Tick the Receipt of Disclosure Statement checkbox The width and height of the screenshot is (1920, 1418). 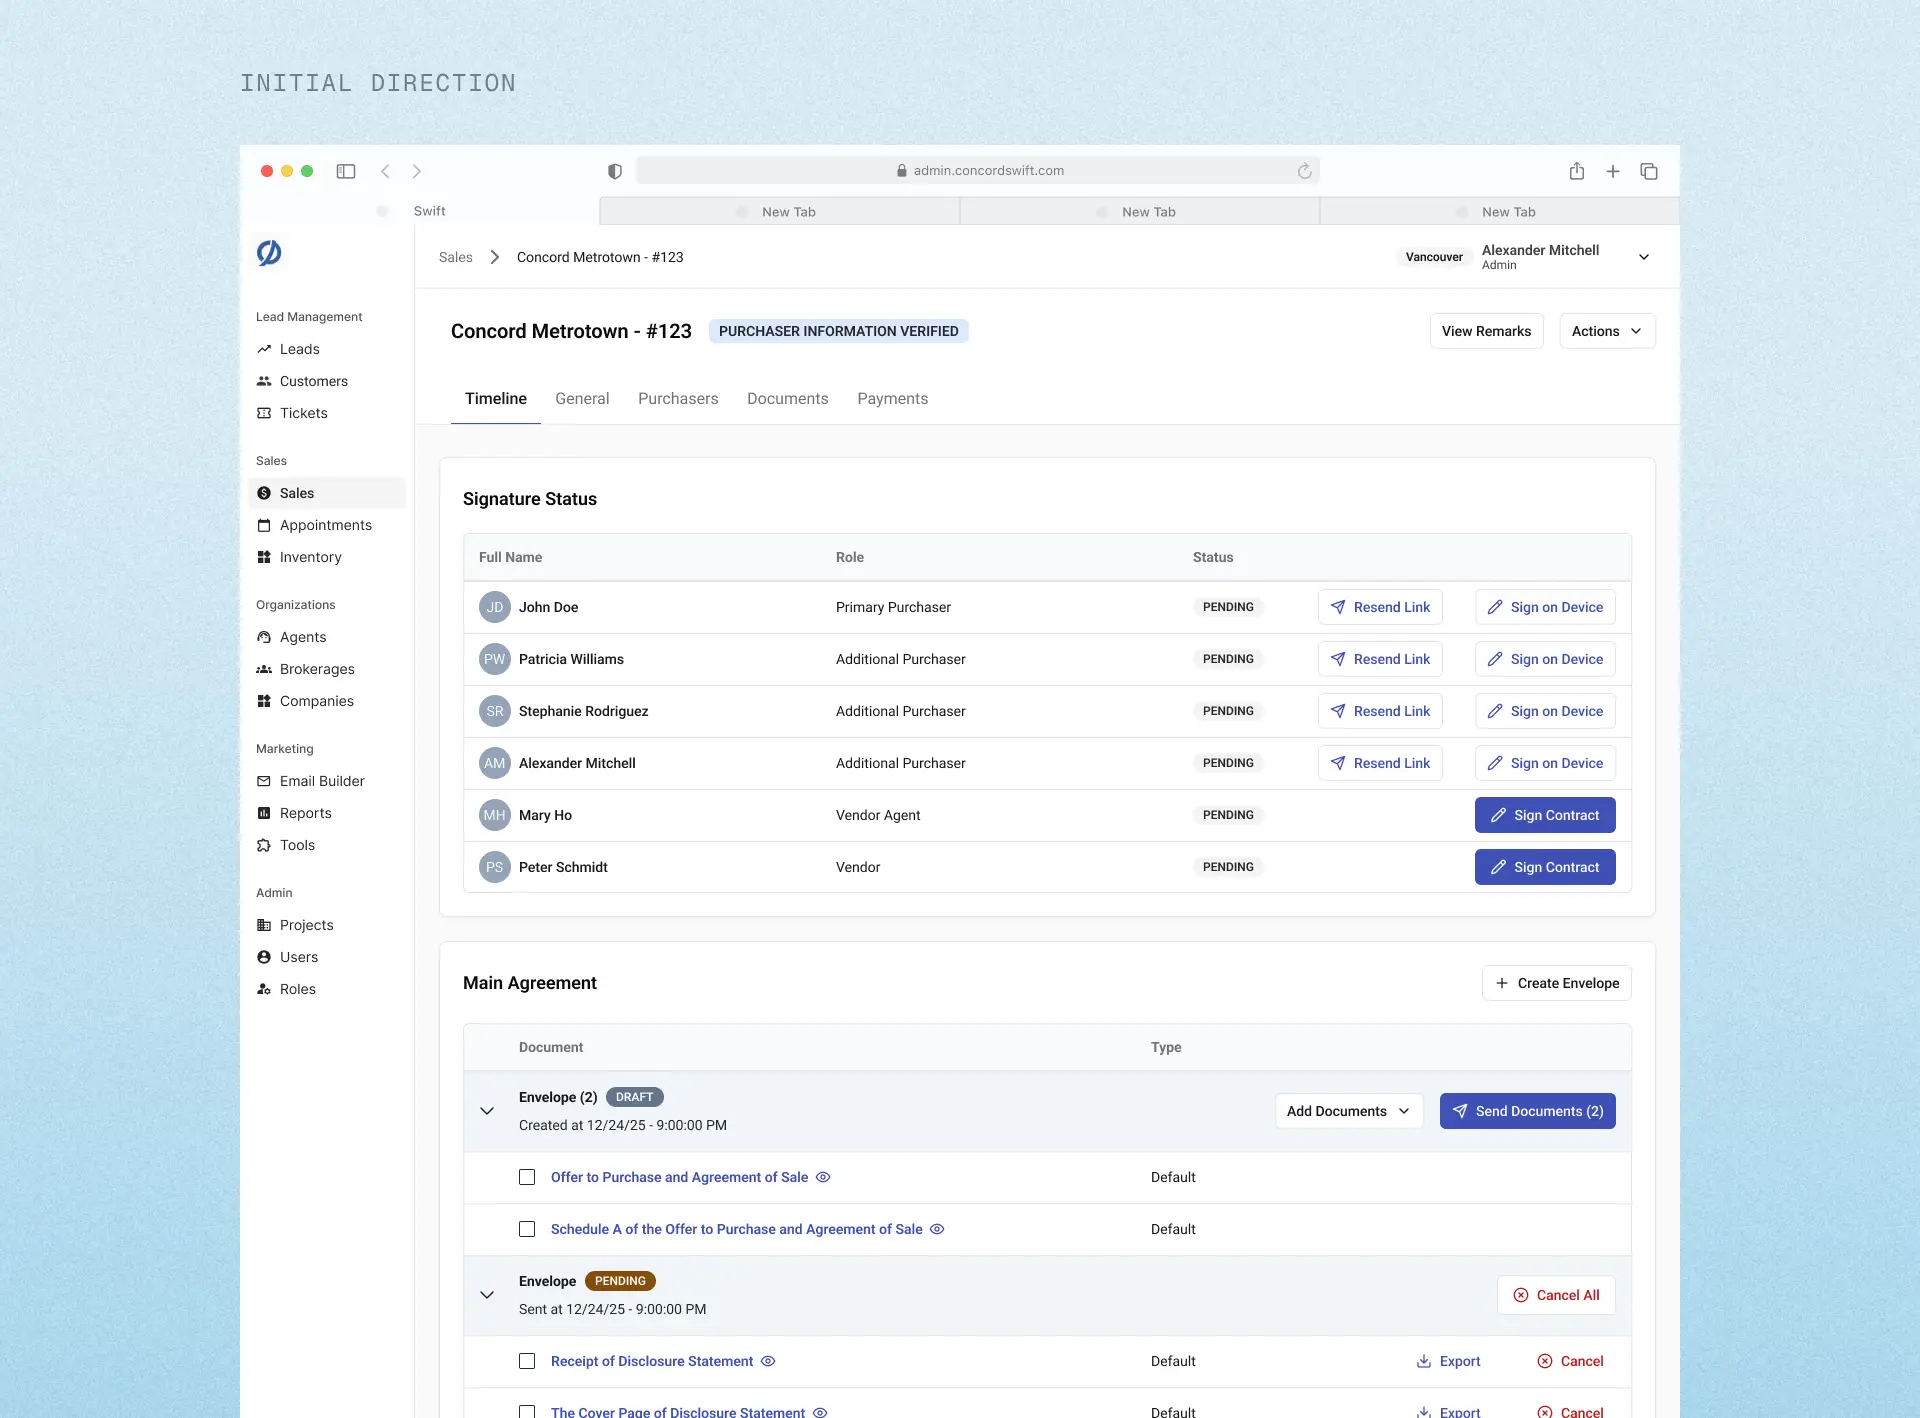pos(527,1361)
